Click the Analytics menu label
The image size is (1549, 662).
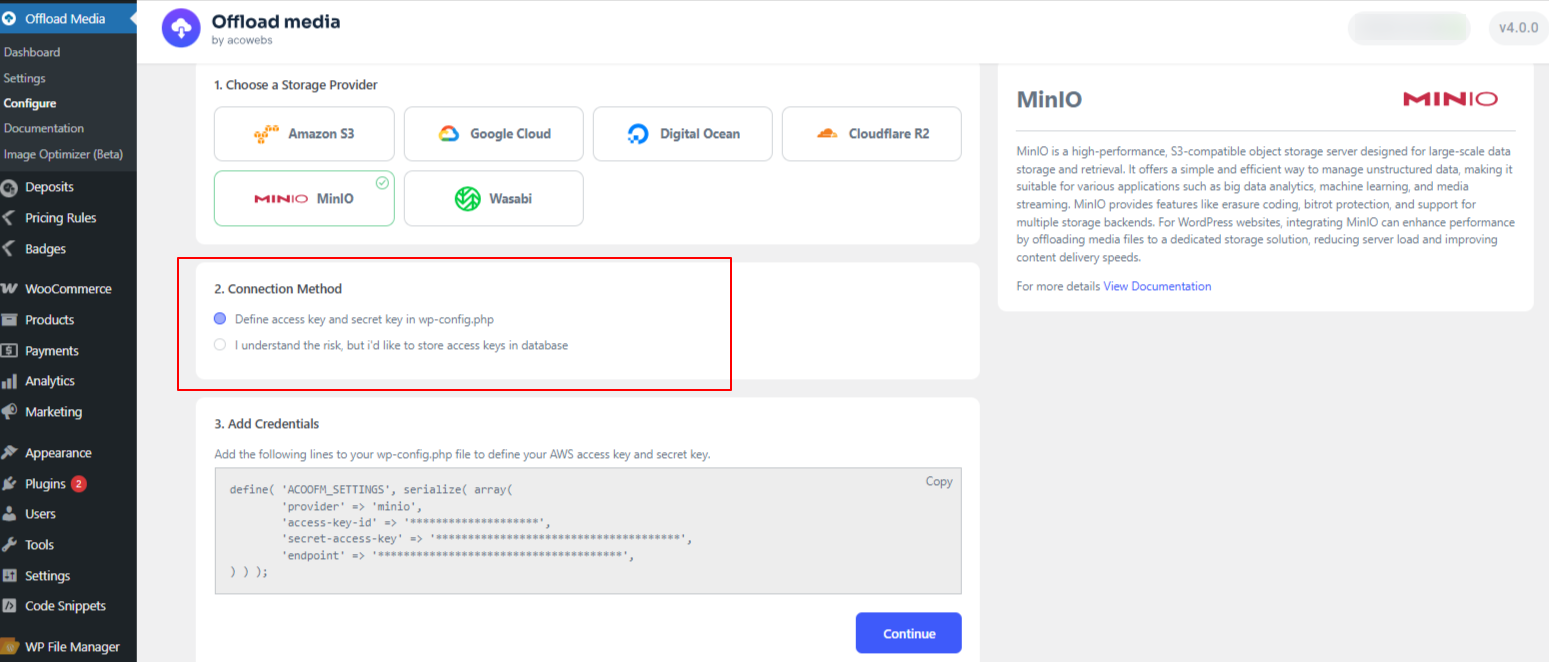(50, 381)
